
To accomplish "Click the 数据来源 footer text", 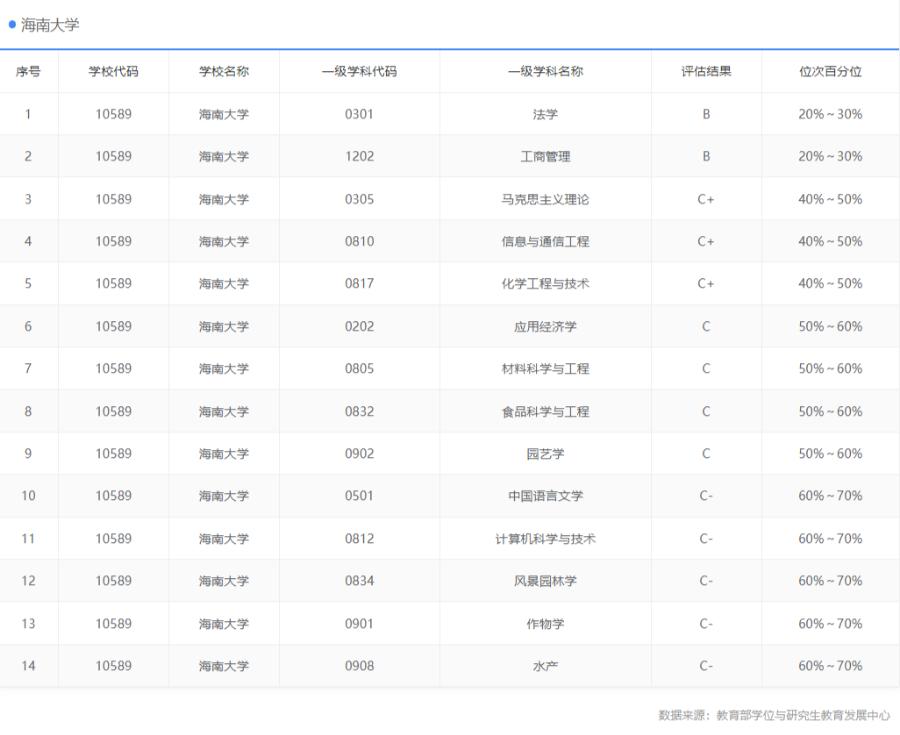I will click(x=770, y=716).
